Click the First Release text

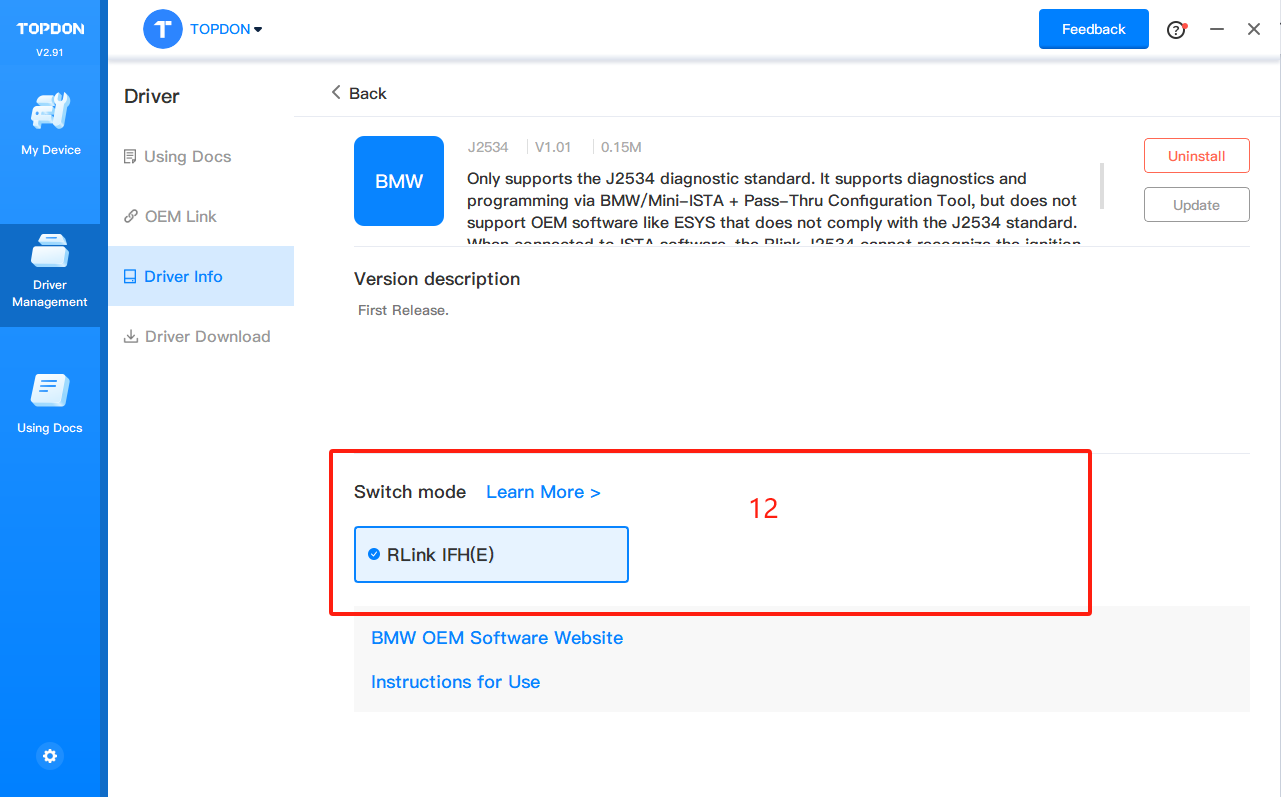click(x=403, y=311)
